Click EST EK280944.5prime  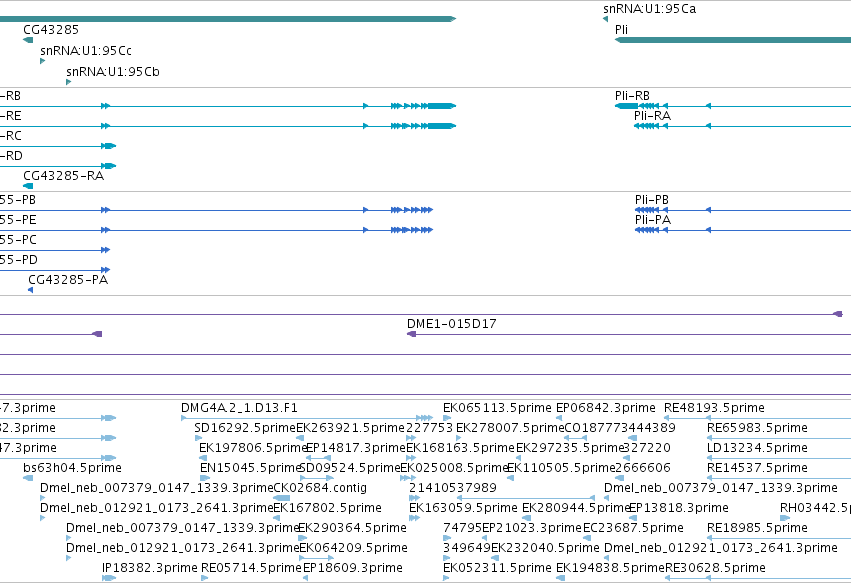(576, 508)
